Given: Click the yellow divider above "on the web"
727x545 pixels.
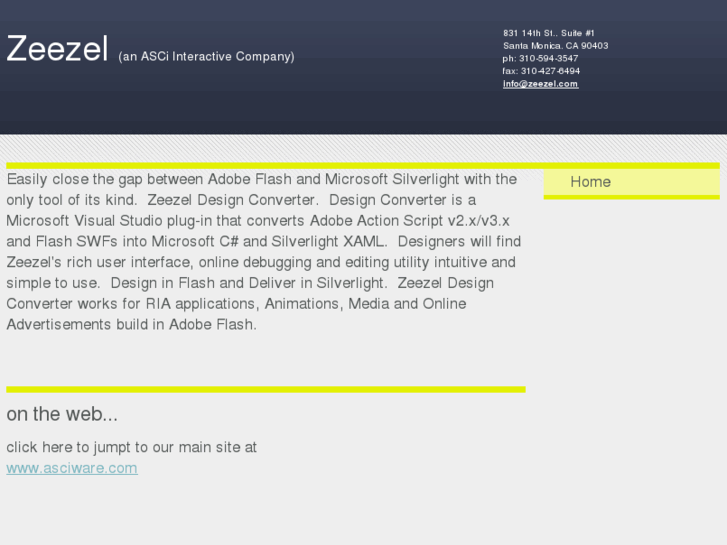Looking at the screenshot, I should [265, 389].
